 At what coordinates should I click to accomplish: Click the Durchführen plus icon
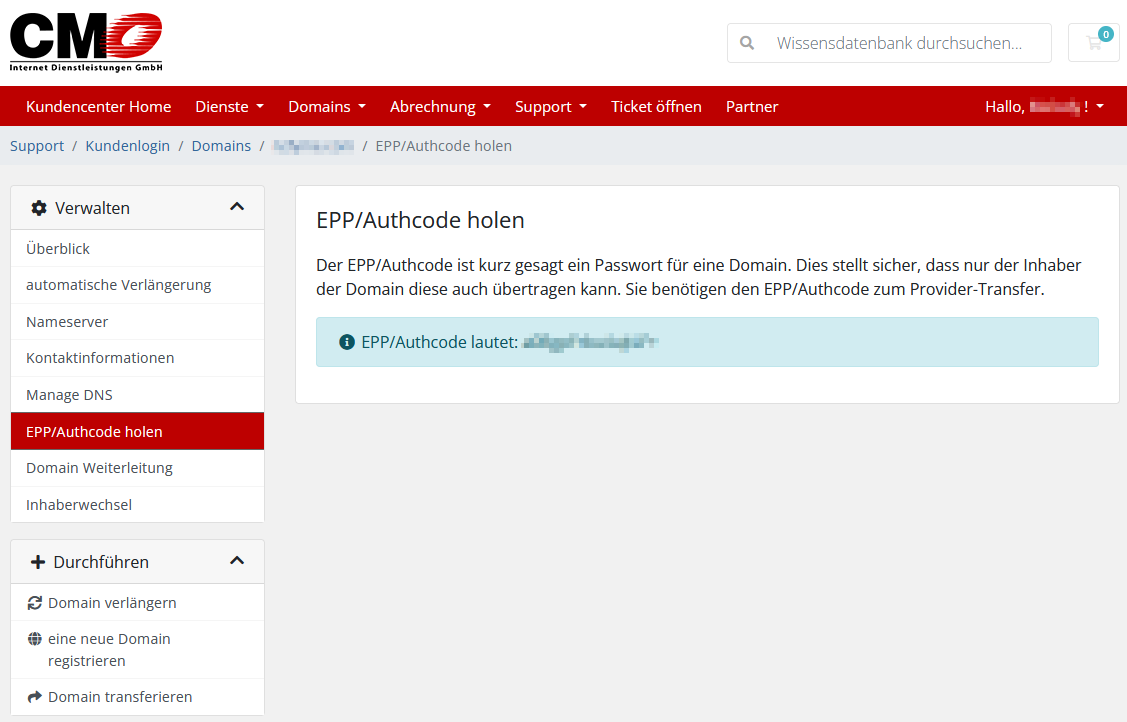(x=38, y=562)
